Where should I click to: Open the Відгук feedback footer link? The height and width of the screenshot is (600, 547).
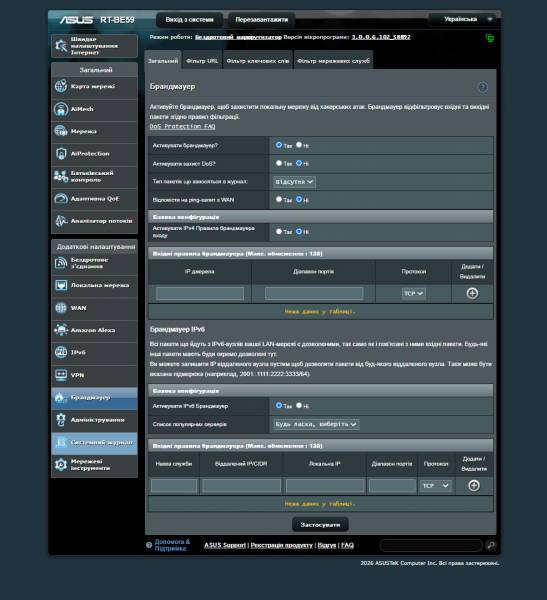[327, 545]
